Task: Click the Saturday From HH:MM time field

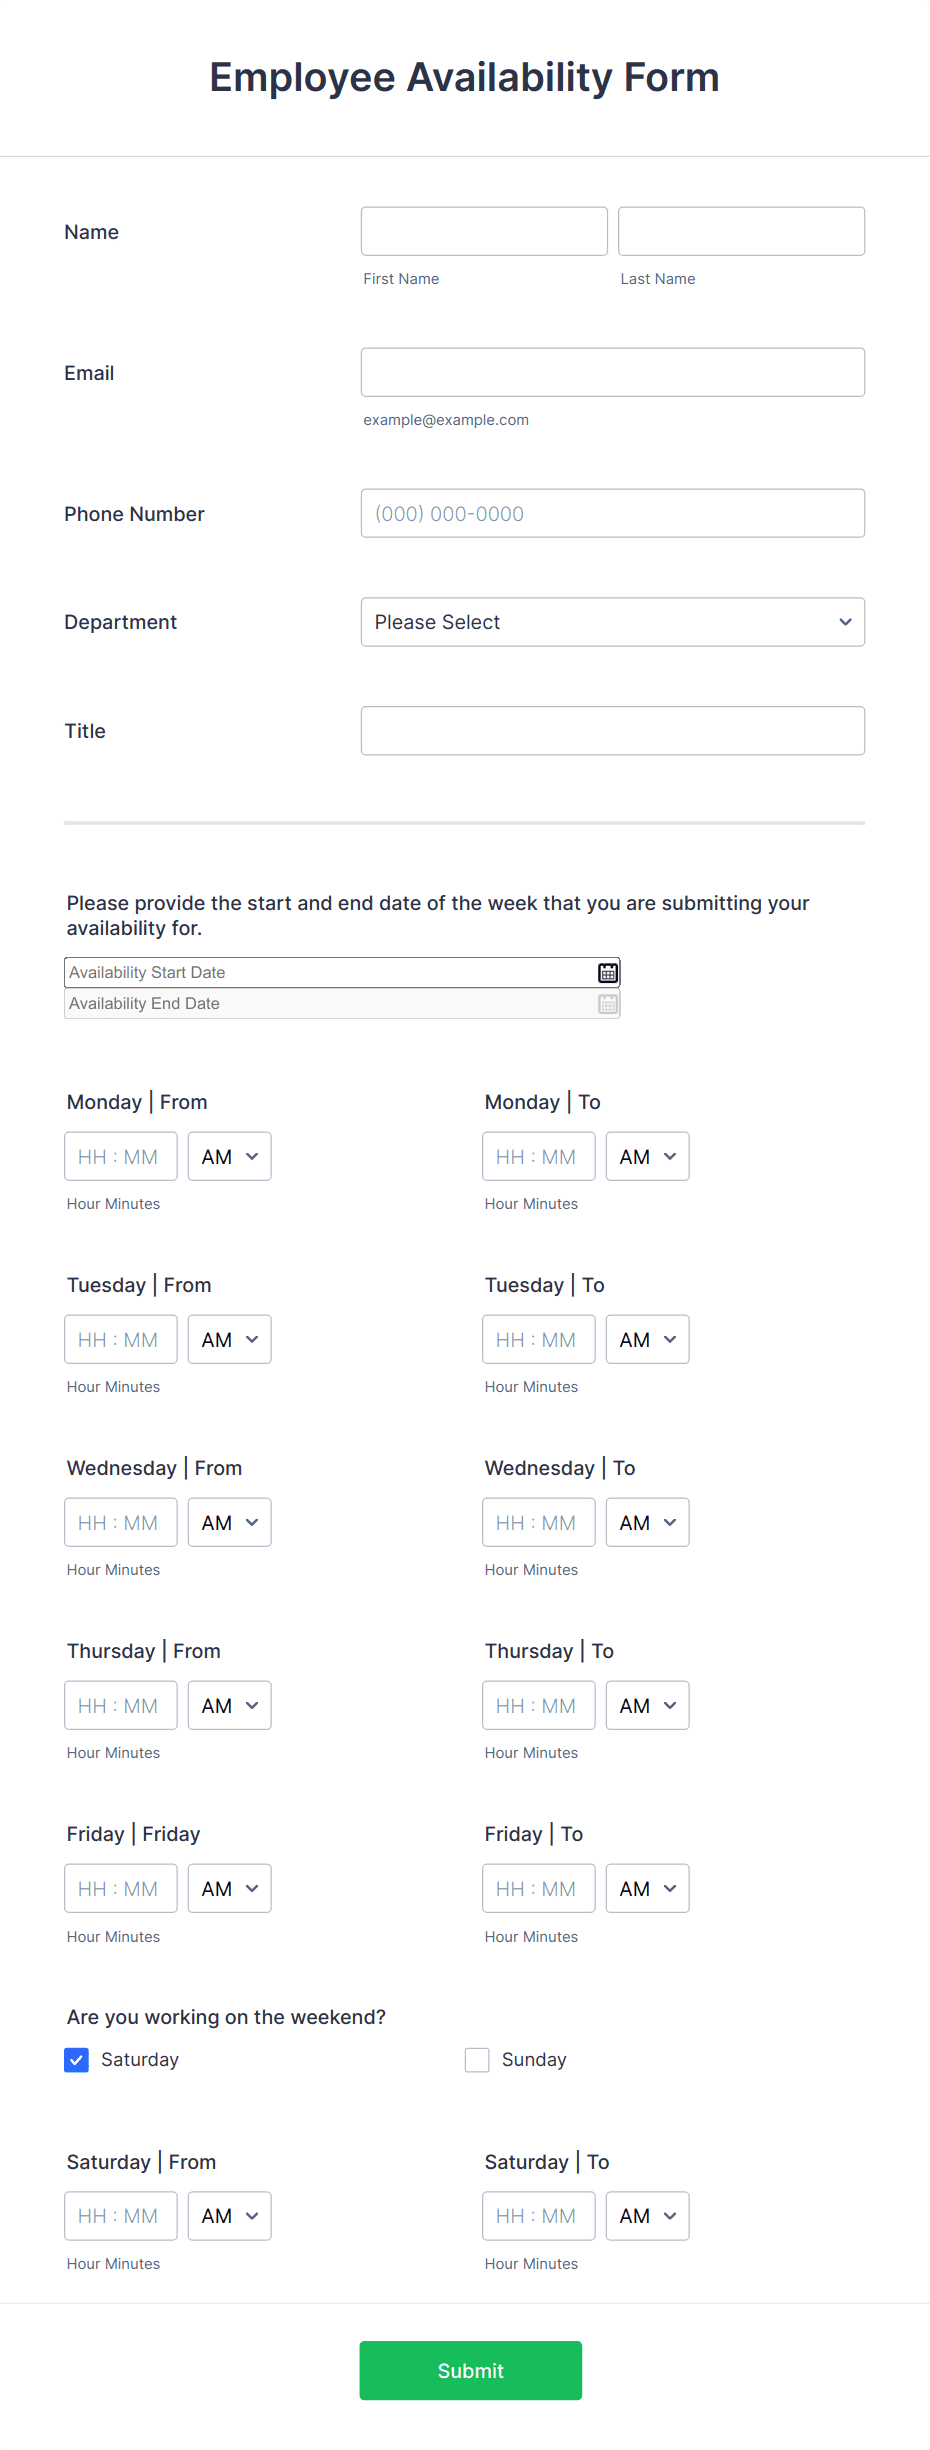Action: pyautogui.click(x=120, y=2216)
